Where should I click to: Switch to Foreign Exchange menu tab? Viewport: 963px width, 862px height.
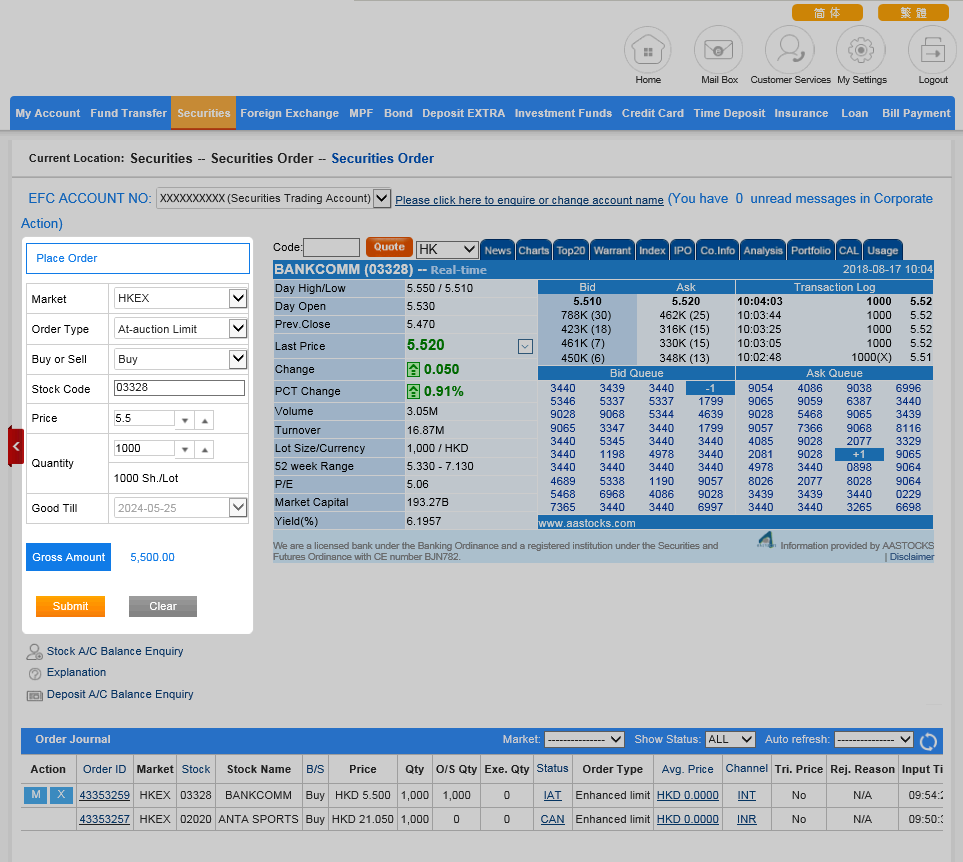tap(289, 113)
